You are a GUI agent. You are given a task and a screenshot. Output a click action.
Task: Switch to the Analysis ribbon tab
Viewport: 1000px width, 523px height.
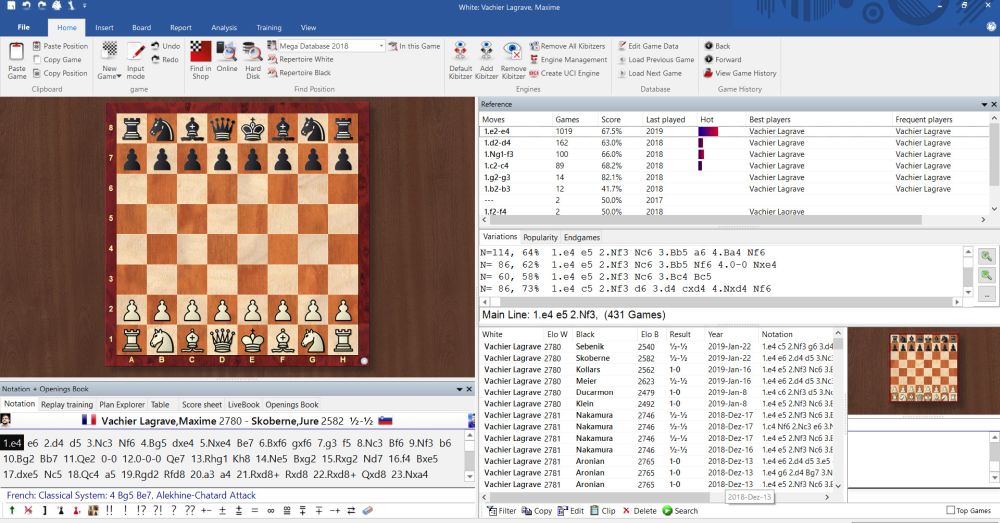224,28
